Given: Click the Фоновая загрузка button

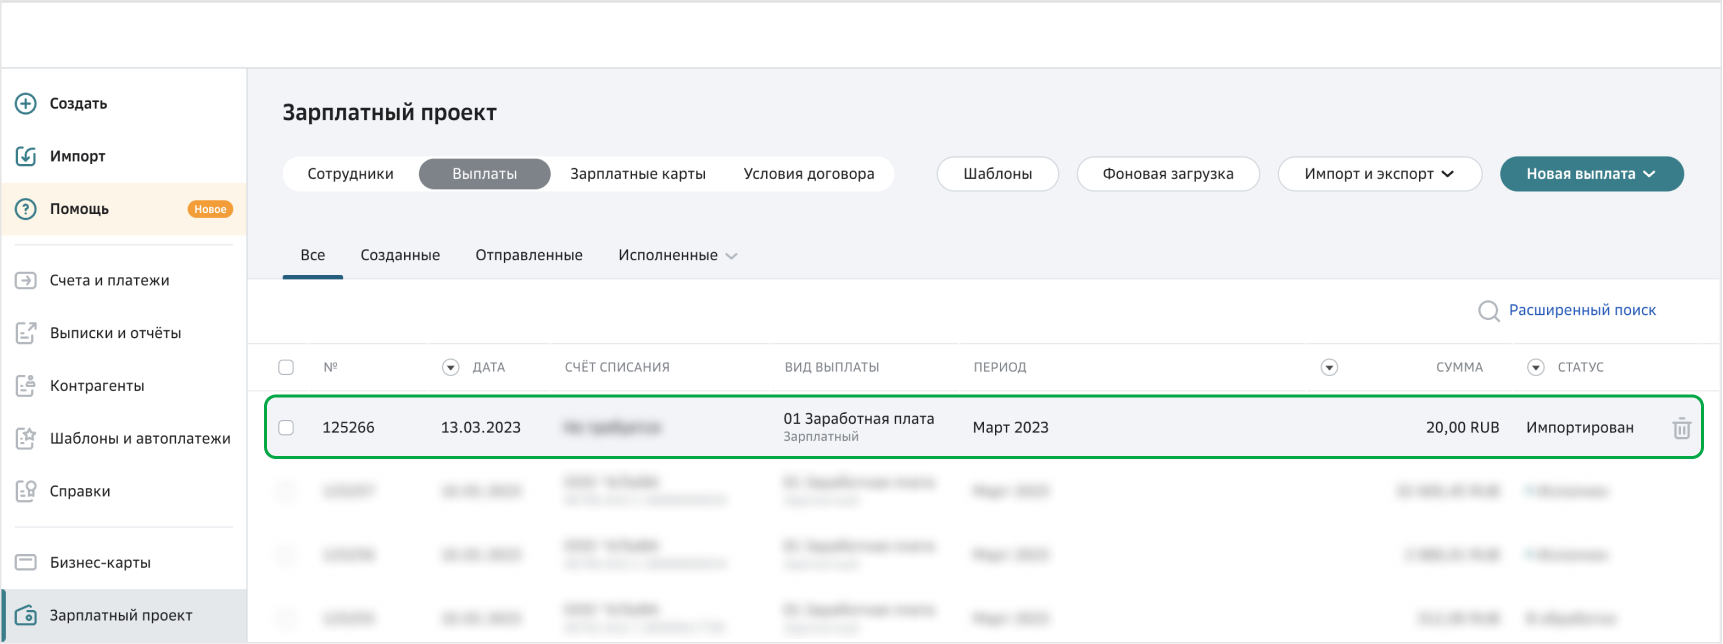Looking at the screenshot, I should [x=1167, y=174].
